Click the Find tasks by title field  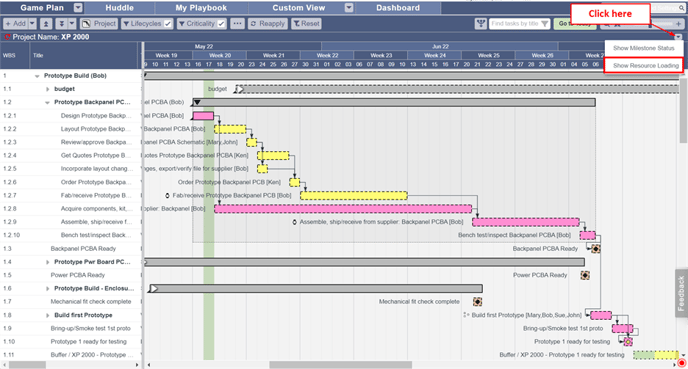click(520, 24)
